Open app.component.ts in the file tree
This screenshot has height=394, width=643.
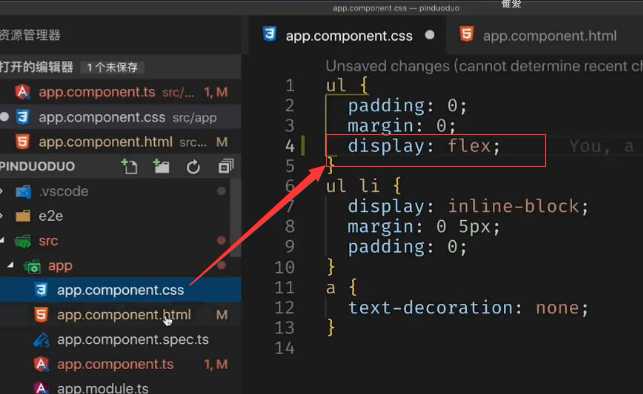(x=121, y=364)
